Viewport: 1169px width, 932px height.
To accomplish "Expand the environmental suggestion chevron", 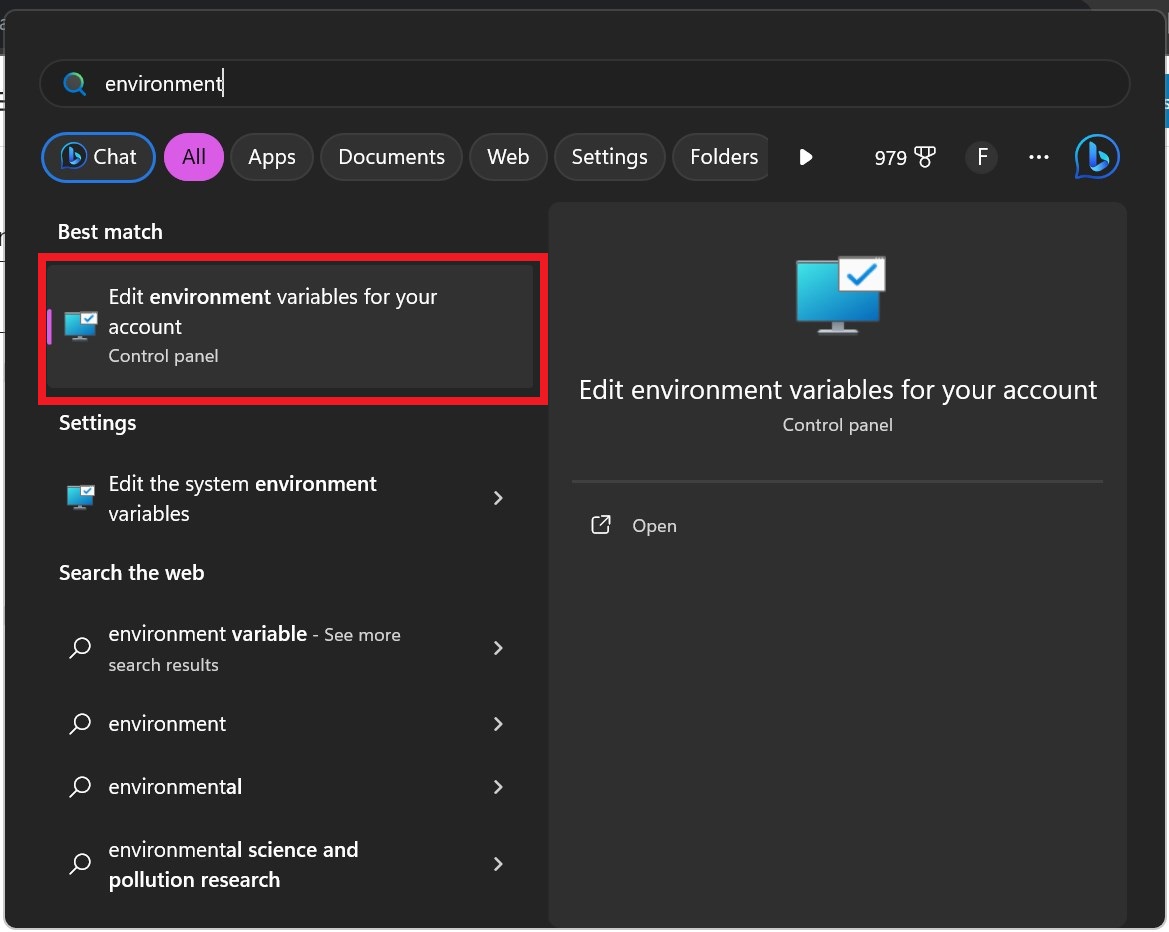I will 498,787.
